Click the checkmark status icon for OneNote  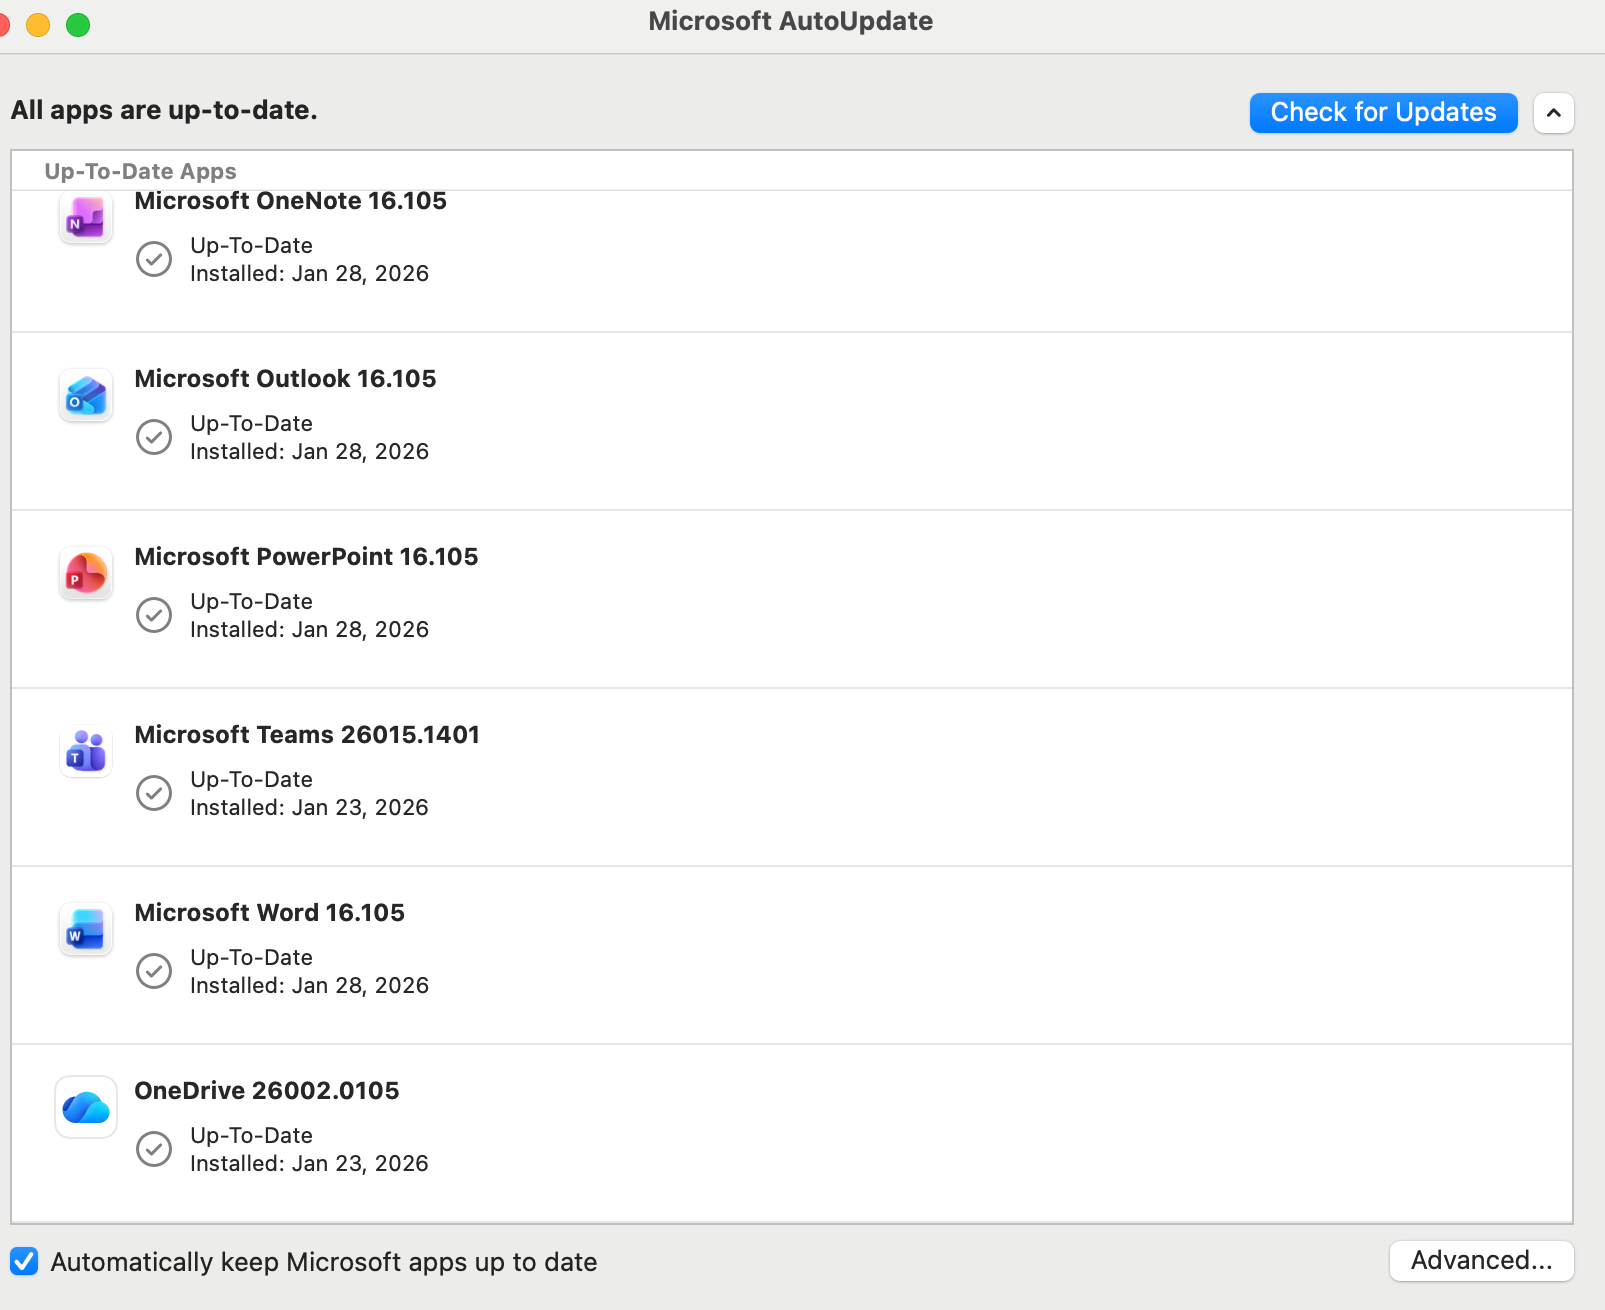[154, 259]
